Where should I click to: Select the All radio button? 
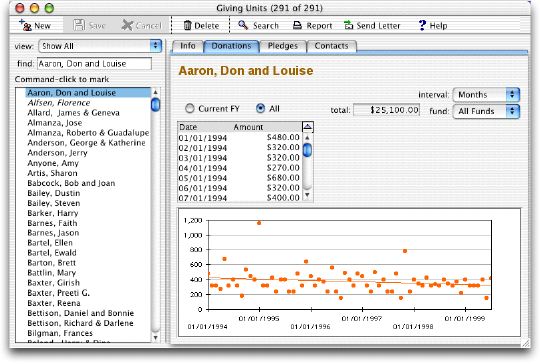click(261, 108)
